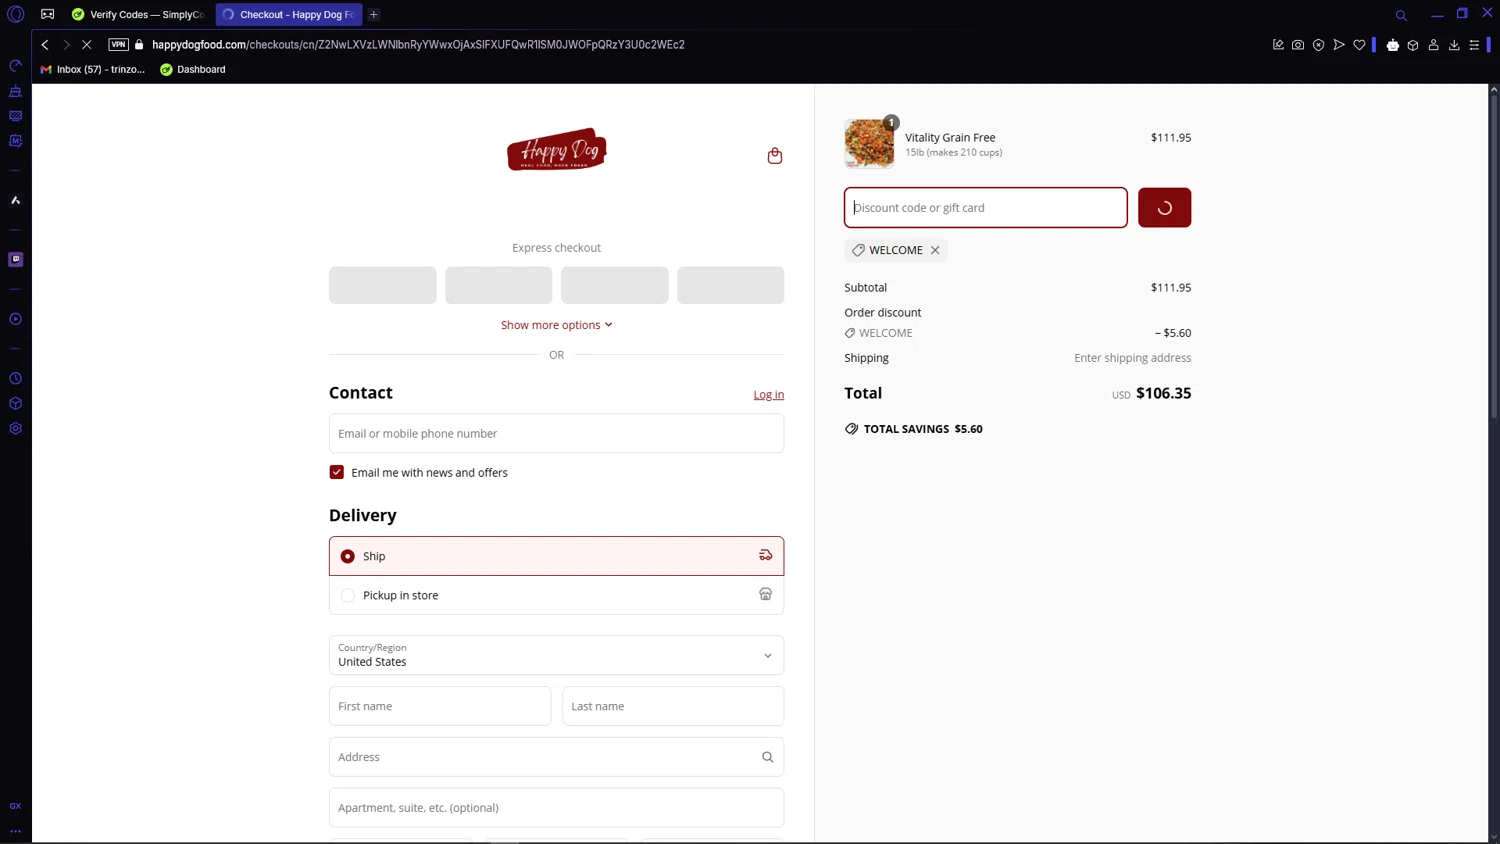Click the Apartment, suite, etc. field
The image size is (1500, 844).
click(556, 808)
